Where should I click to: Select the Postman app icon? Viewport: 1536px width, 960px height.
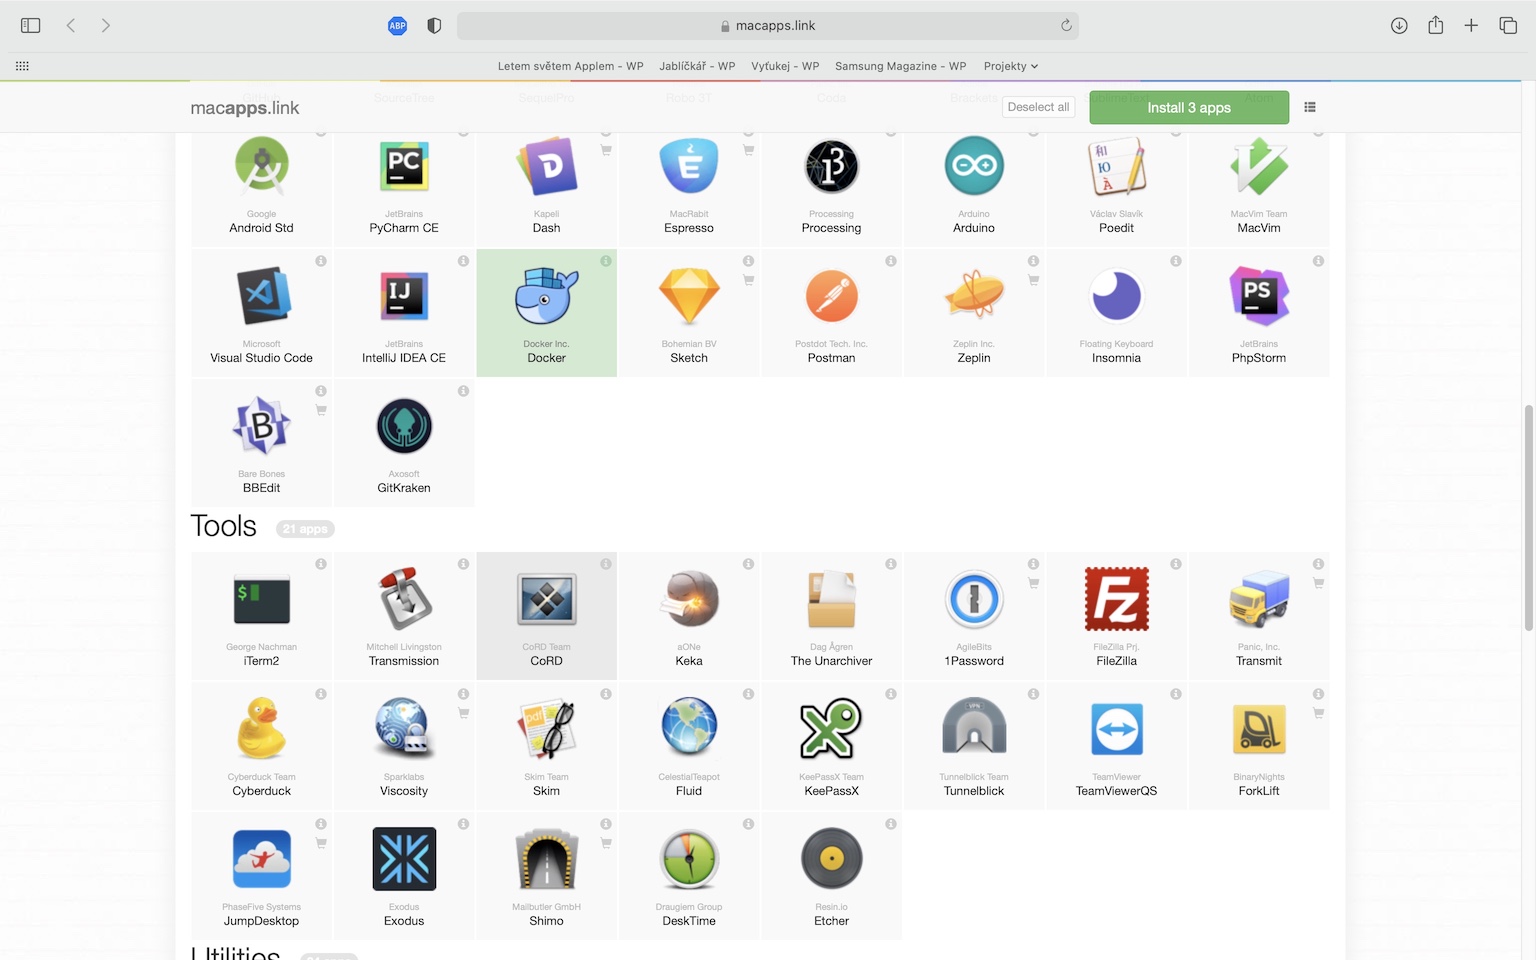coord(832,296)
